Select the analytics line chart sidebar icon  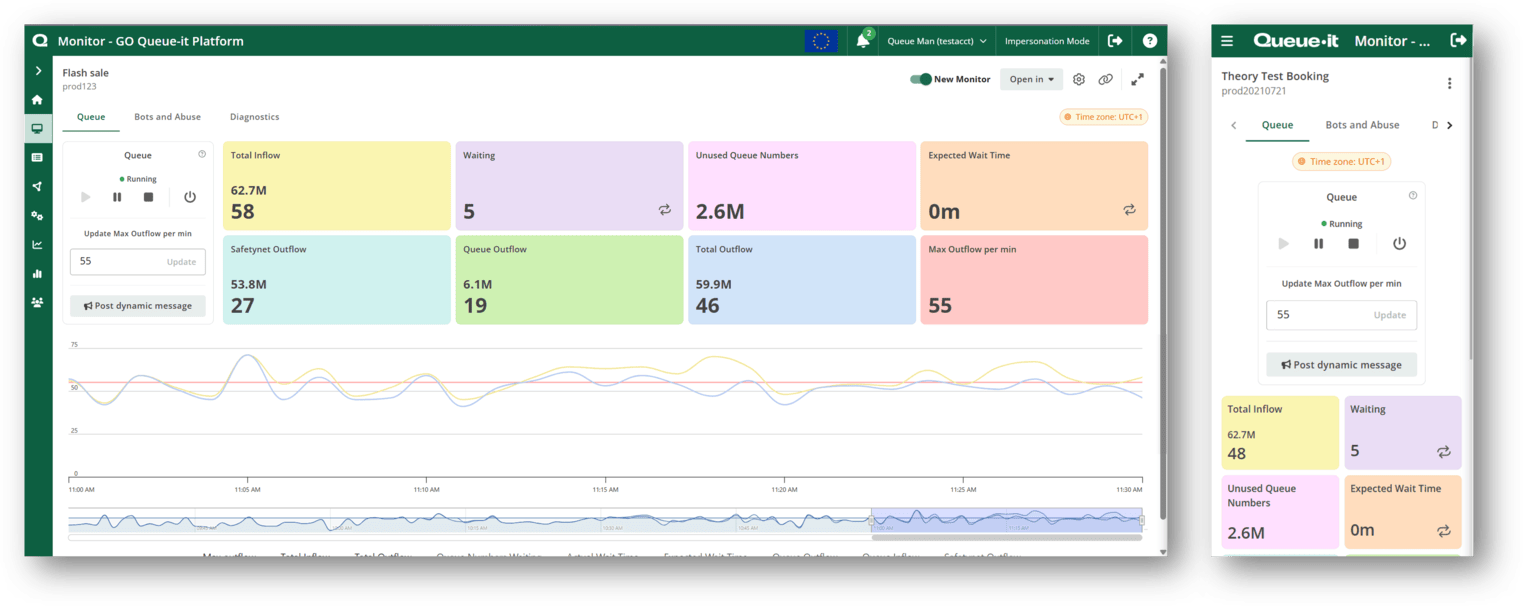click(x=37, y=244)
